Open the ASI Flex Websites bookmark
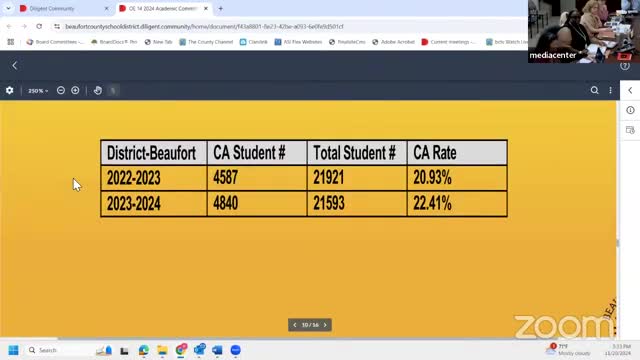 pos(298,42)
